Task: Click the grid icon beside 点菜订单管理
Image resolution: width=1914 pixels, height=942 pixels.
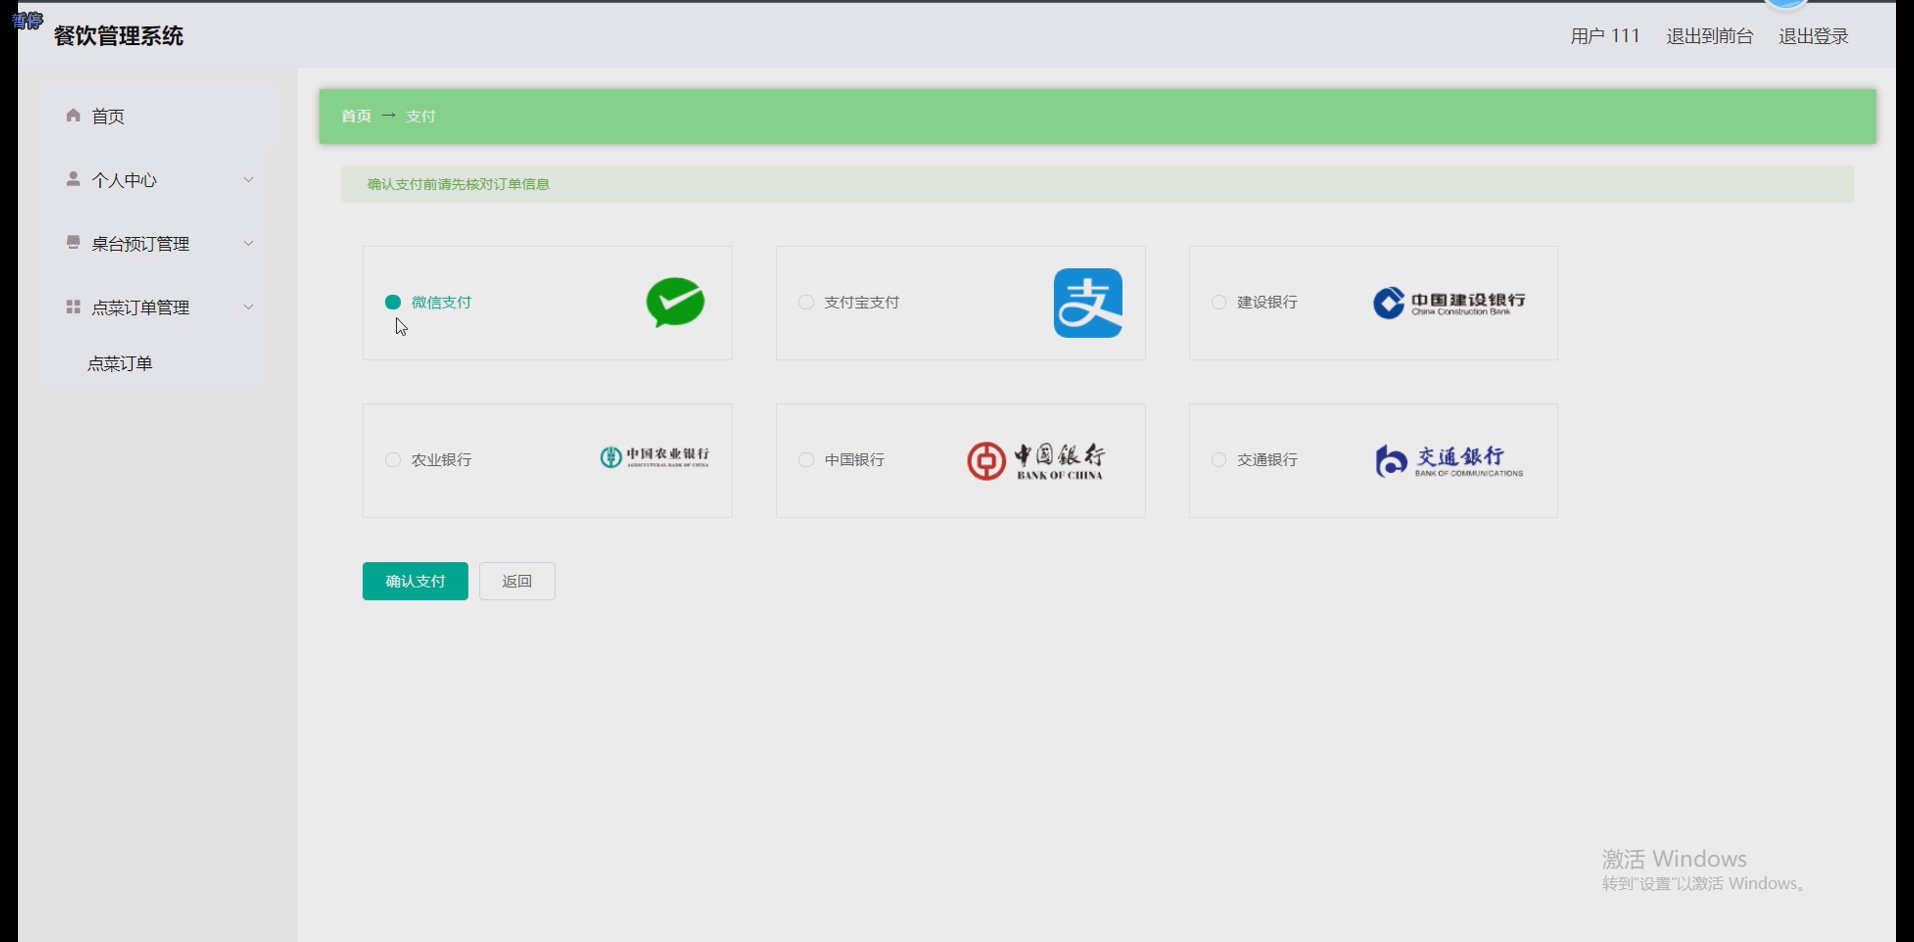Action: (x=73, y=306)
